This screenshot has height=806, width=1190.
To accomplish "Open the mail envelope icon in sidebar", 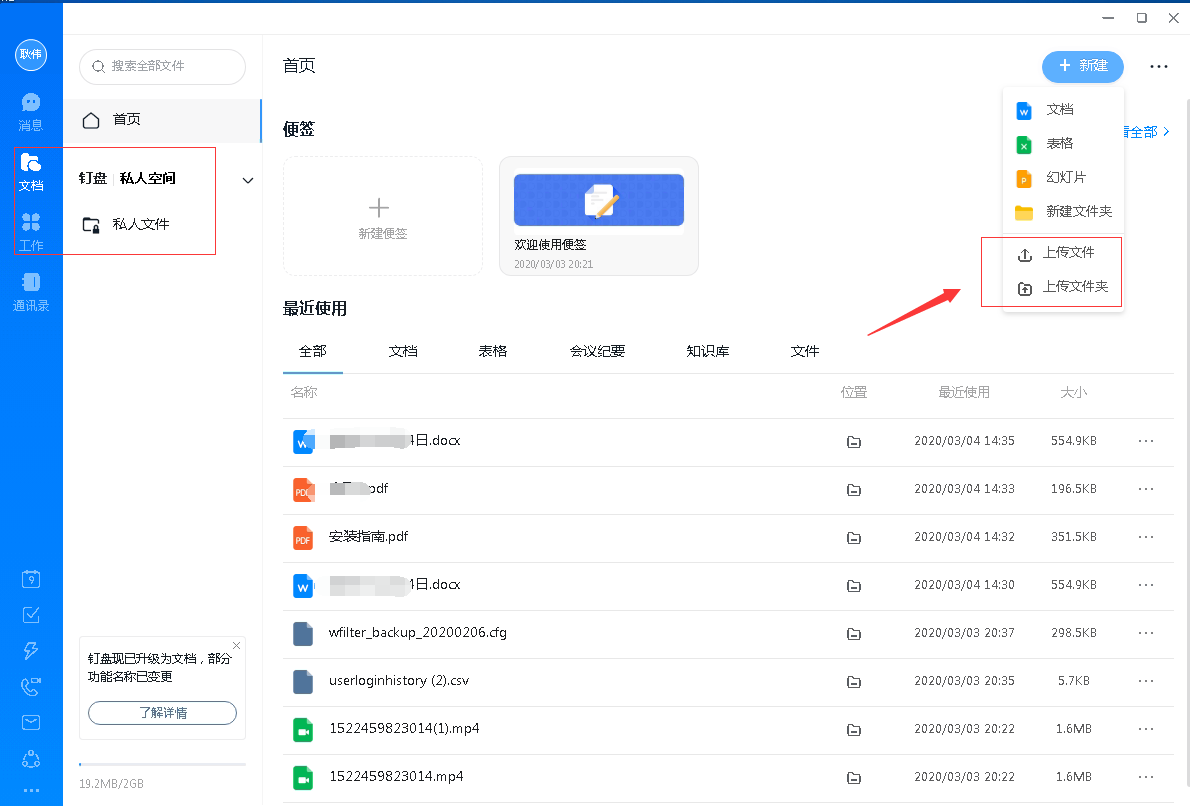I will [31, 723].
